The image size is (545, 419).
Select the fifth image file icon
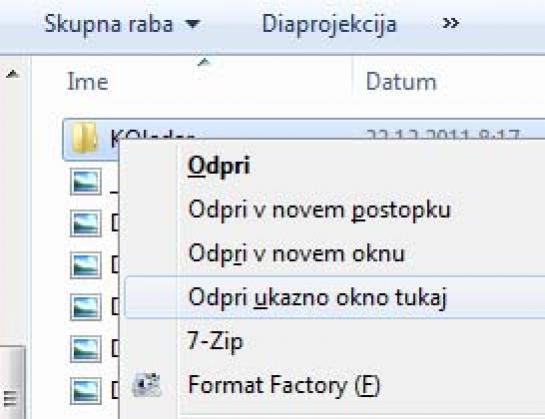(86, 349)
